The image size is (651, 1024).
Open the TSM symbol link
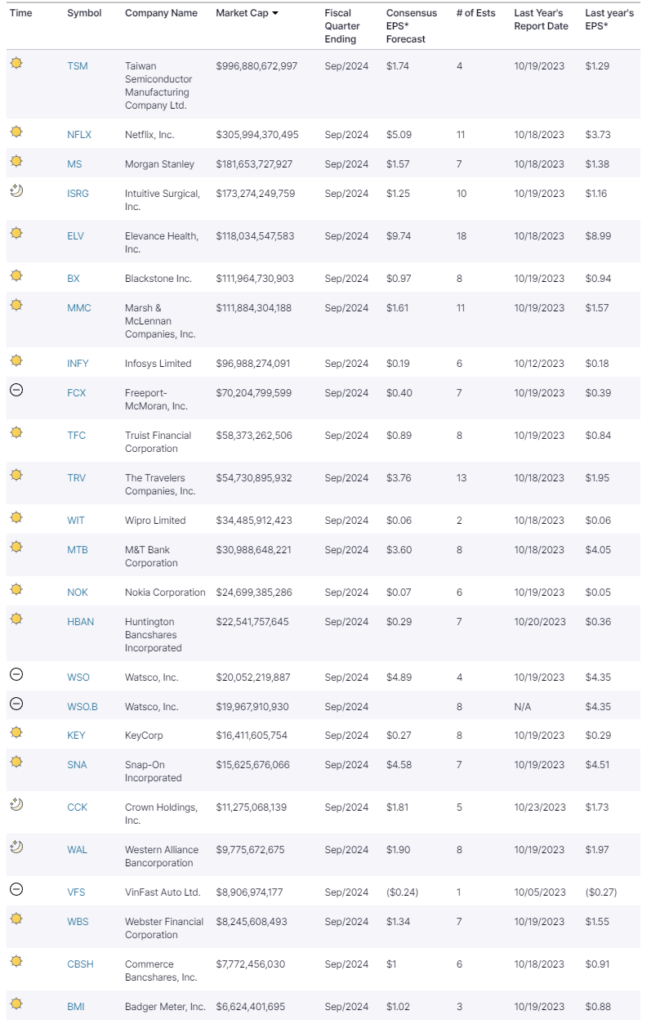(77, 66)
